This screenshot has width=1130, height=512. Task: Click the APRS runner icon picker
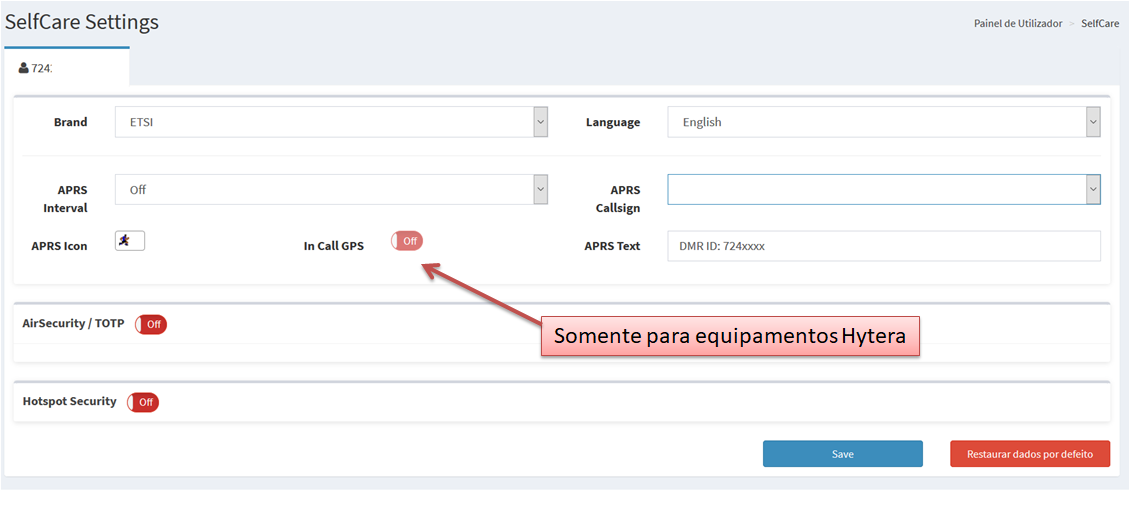pos(130,241)
